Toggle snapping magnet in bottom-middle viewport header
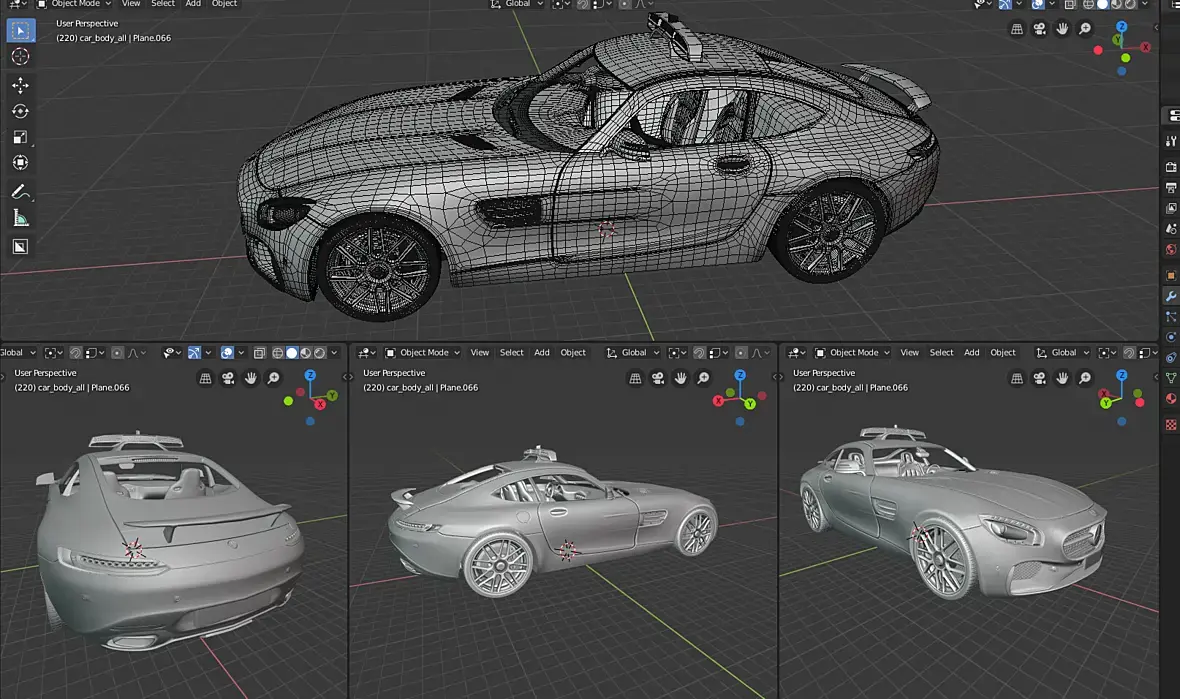 (x=699, y=352)
